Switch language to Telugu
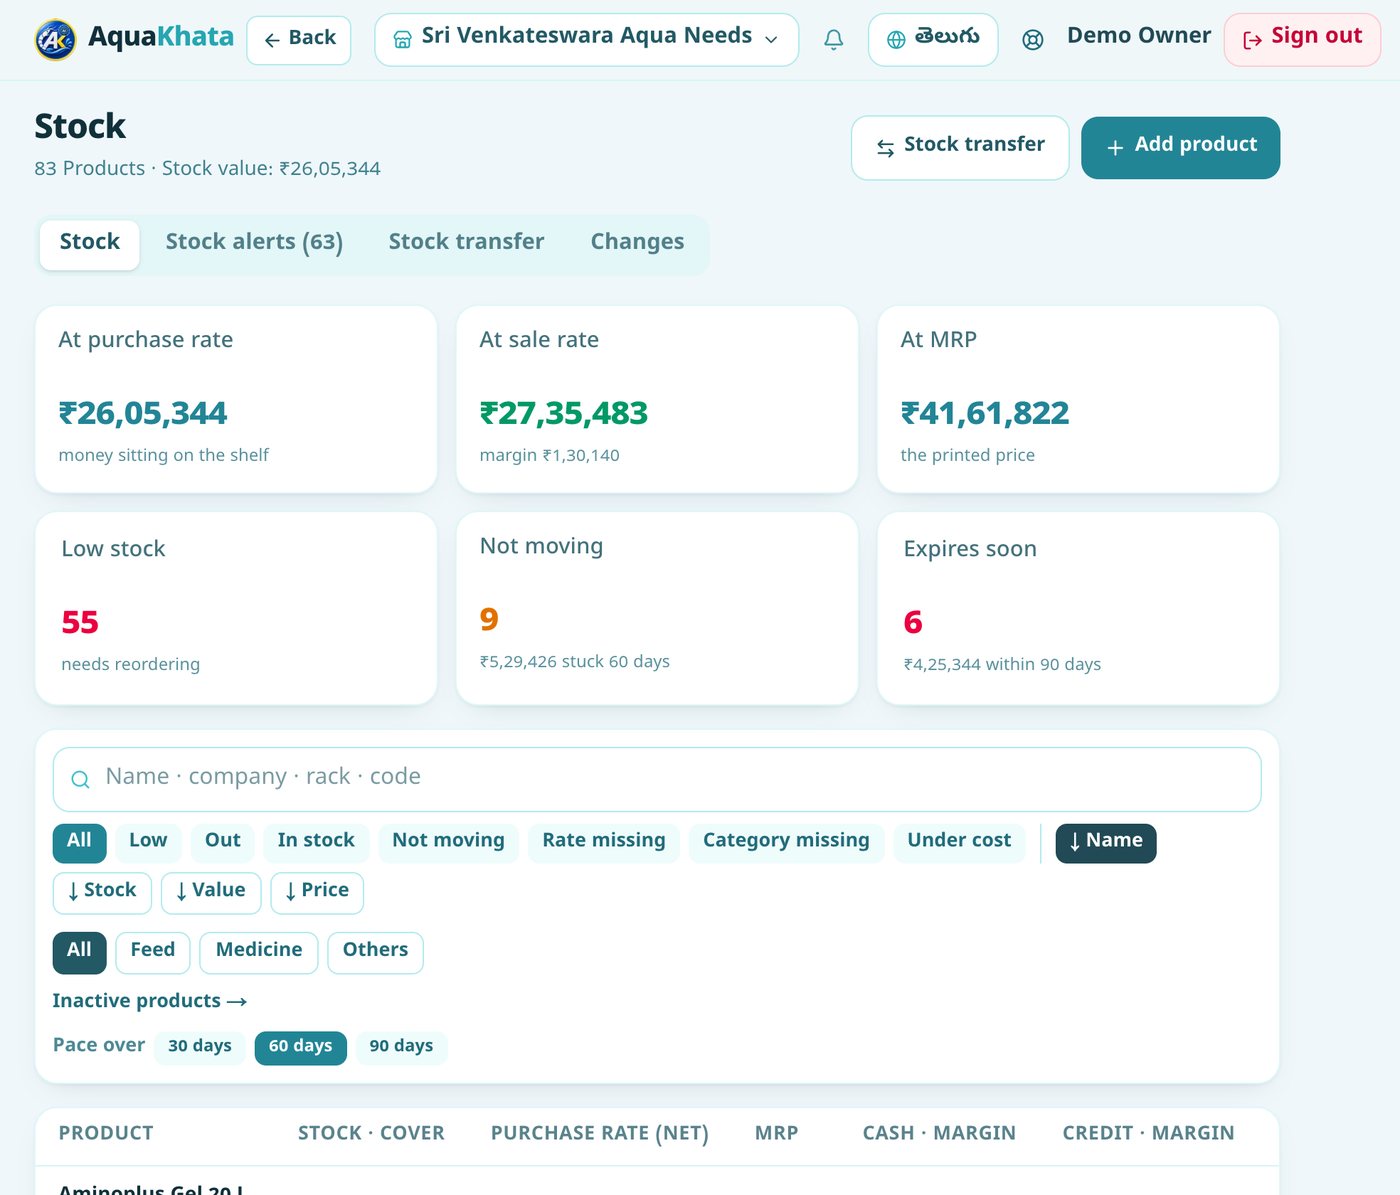The height and width of the screenshot is (1195, 1400). point(933,40)
